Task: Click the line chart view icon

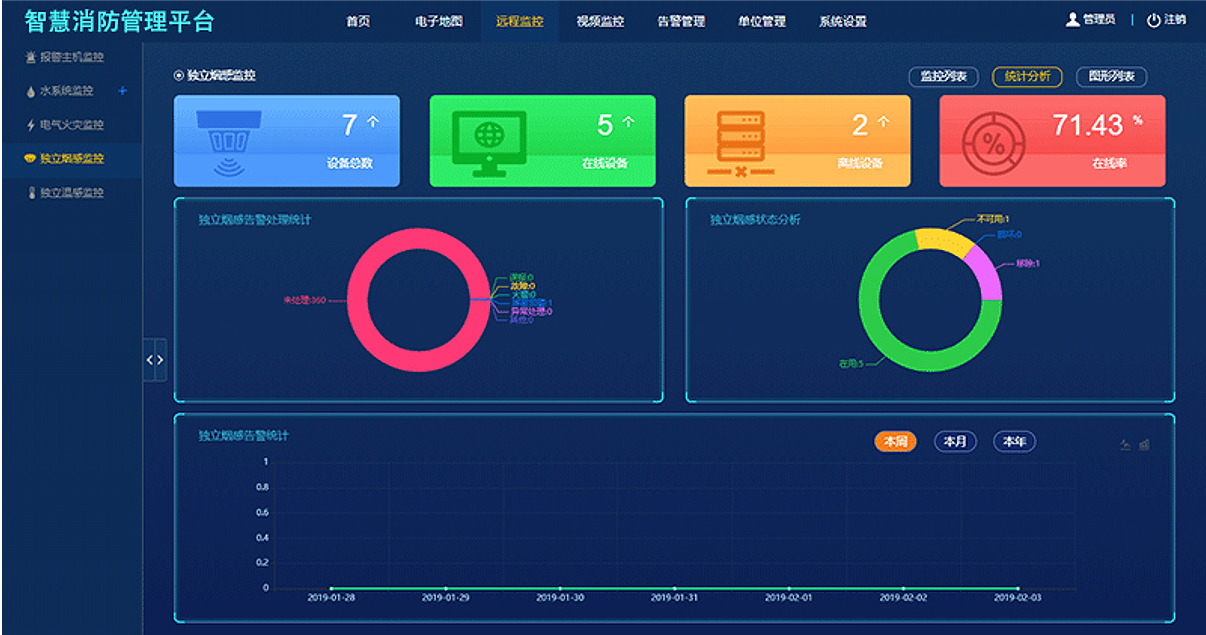Action: [x=1125, y=445]
